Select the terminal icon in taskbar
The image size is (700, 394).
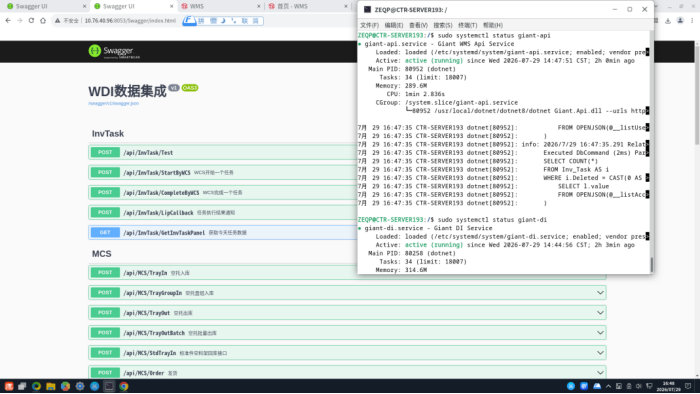(x=109, y=386)
